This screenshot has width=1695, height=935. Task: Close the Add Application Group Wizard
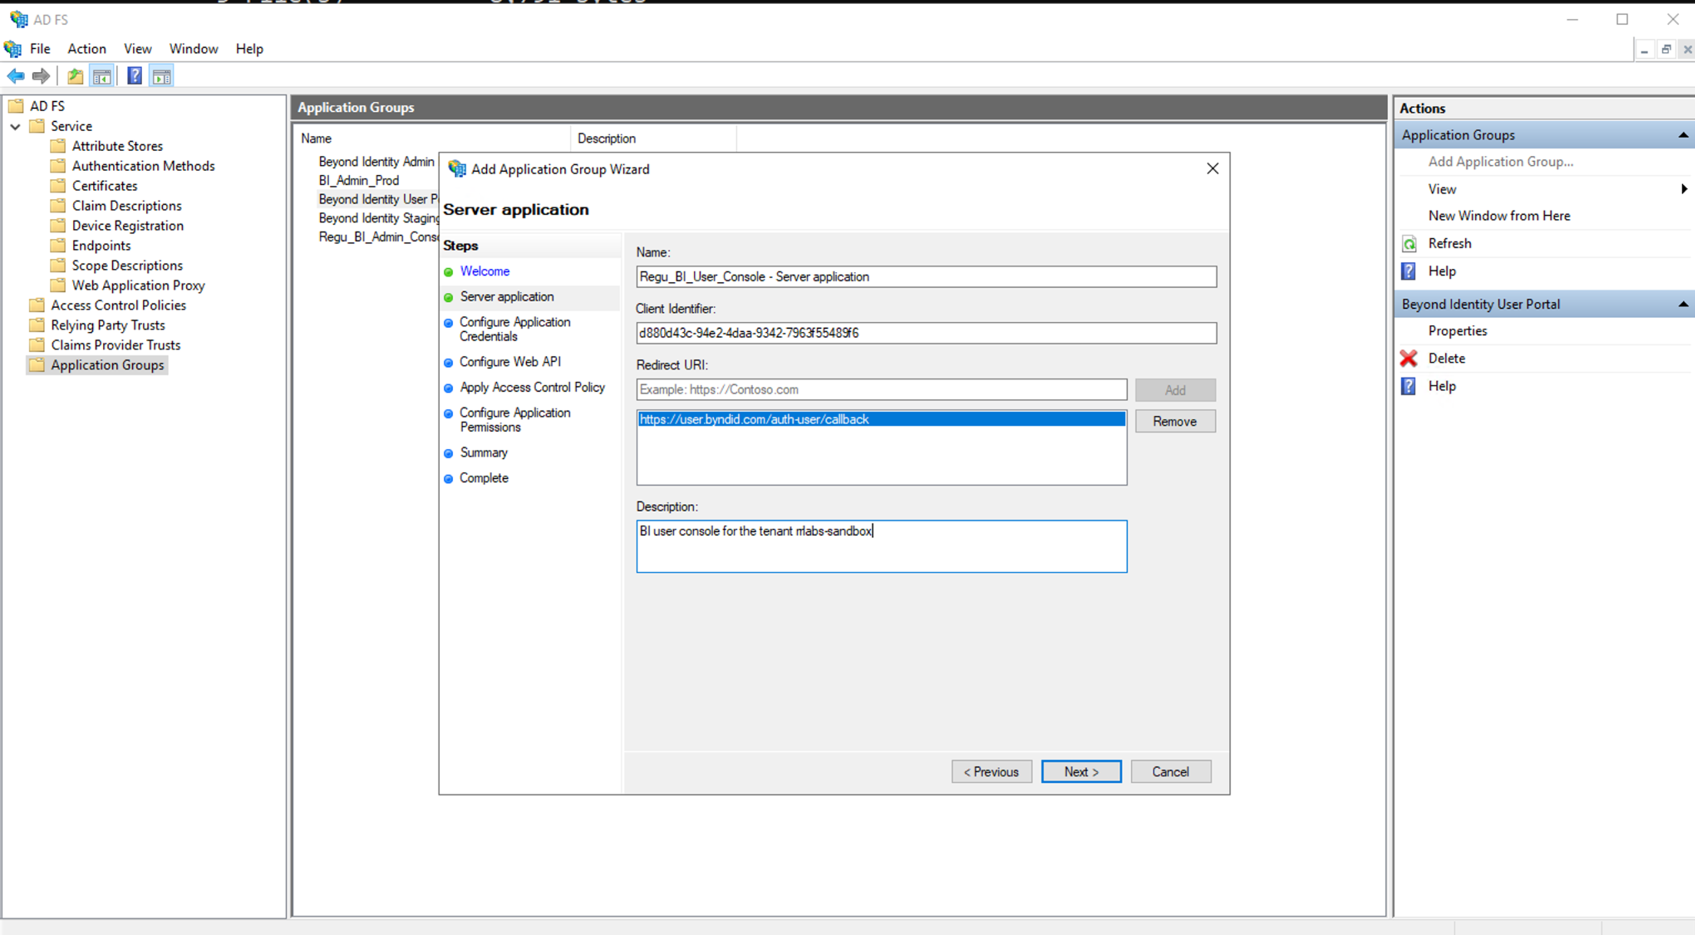(x=1212, y=169)
